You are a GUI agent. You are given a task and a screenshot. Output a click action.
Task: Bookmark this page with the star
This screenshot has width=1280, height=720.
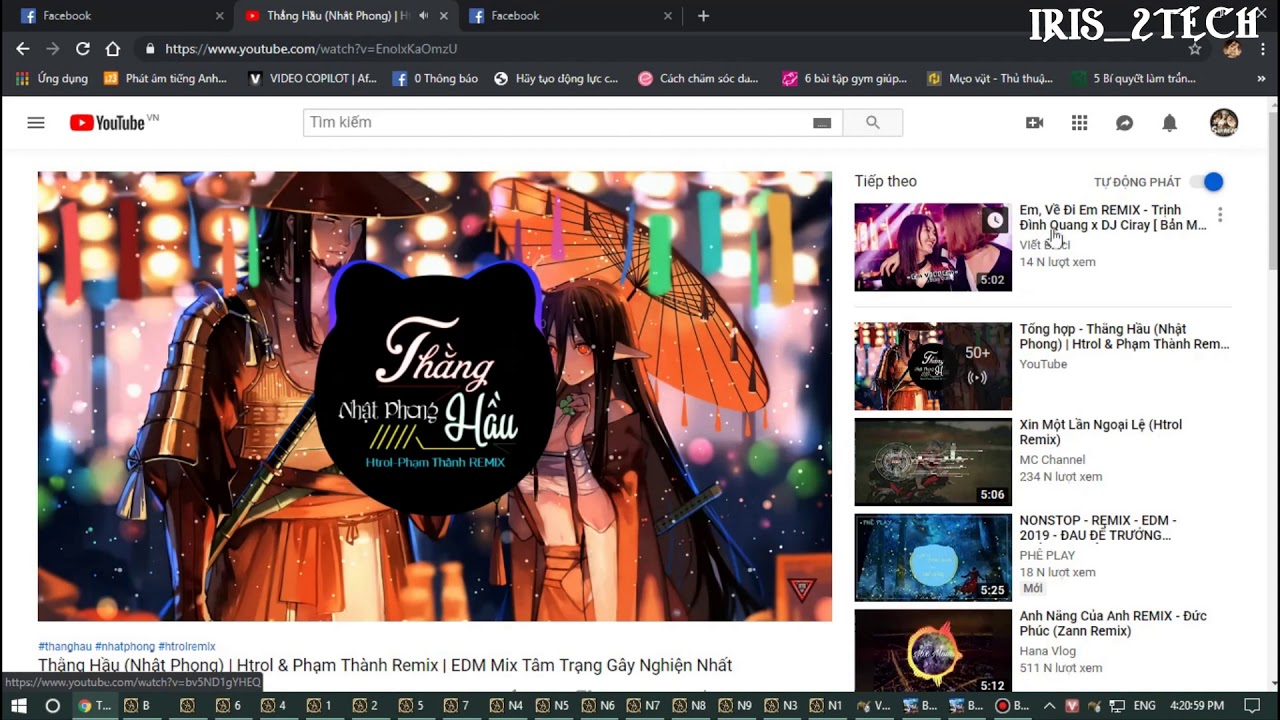point(1195,48)
